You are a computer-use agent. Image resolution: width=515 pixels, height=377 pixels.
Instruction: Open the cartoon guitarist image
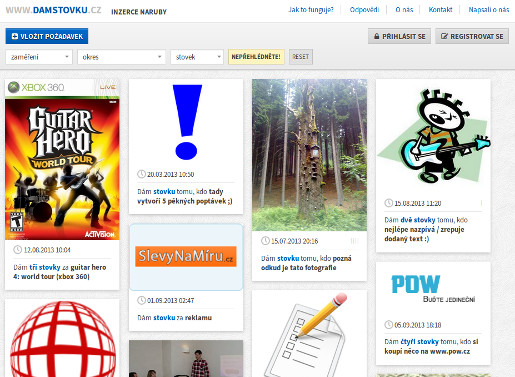point(433,136)
